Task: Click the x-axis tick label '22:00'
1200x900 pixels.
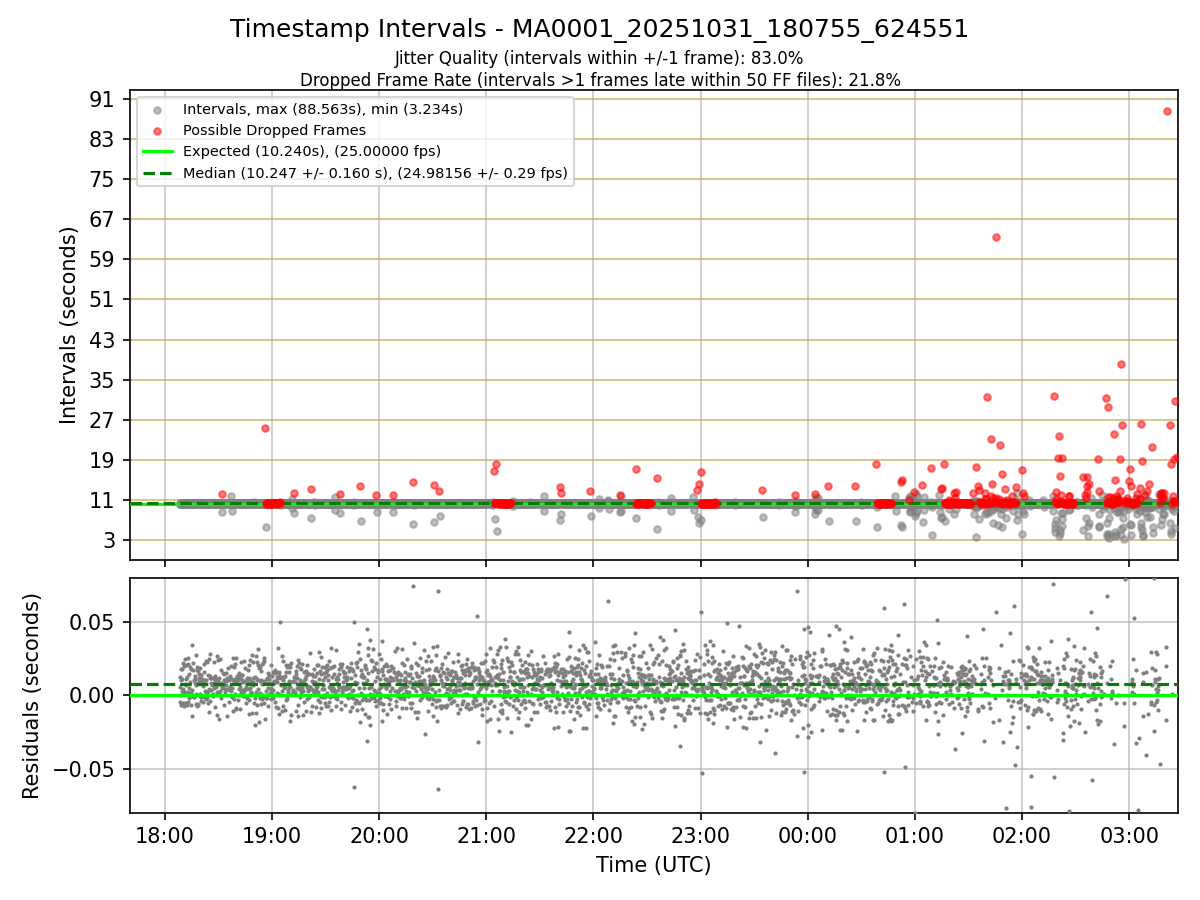Action: 593,837
